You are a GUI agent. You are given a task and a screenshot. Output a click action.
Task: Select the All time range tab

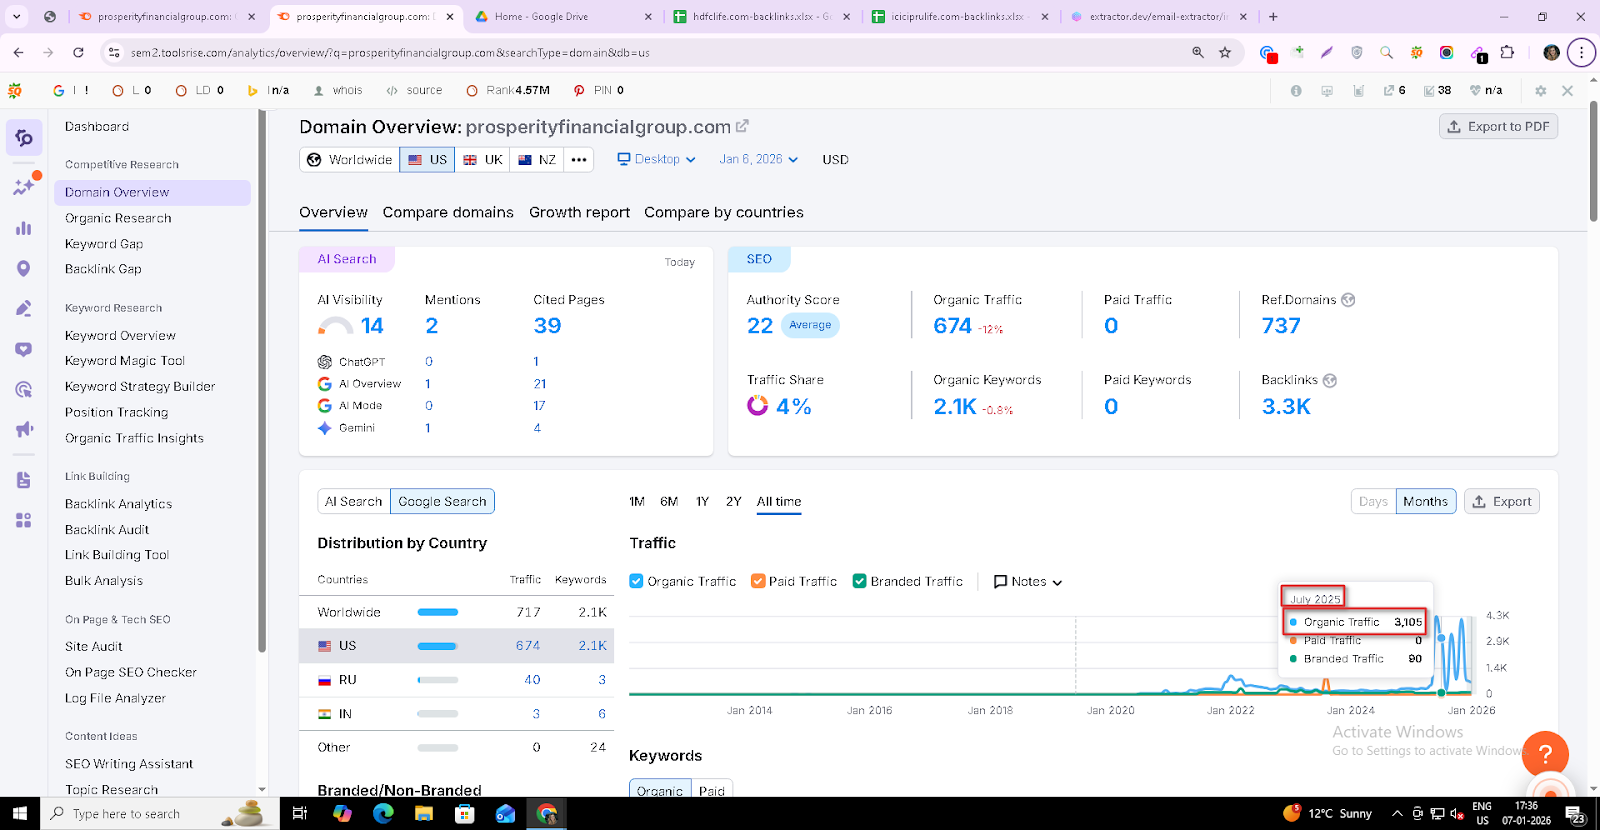[779, 501]
